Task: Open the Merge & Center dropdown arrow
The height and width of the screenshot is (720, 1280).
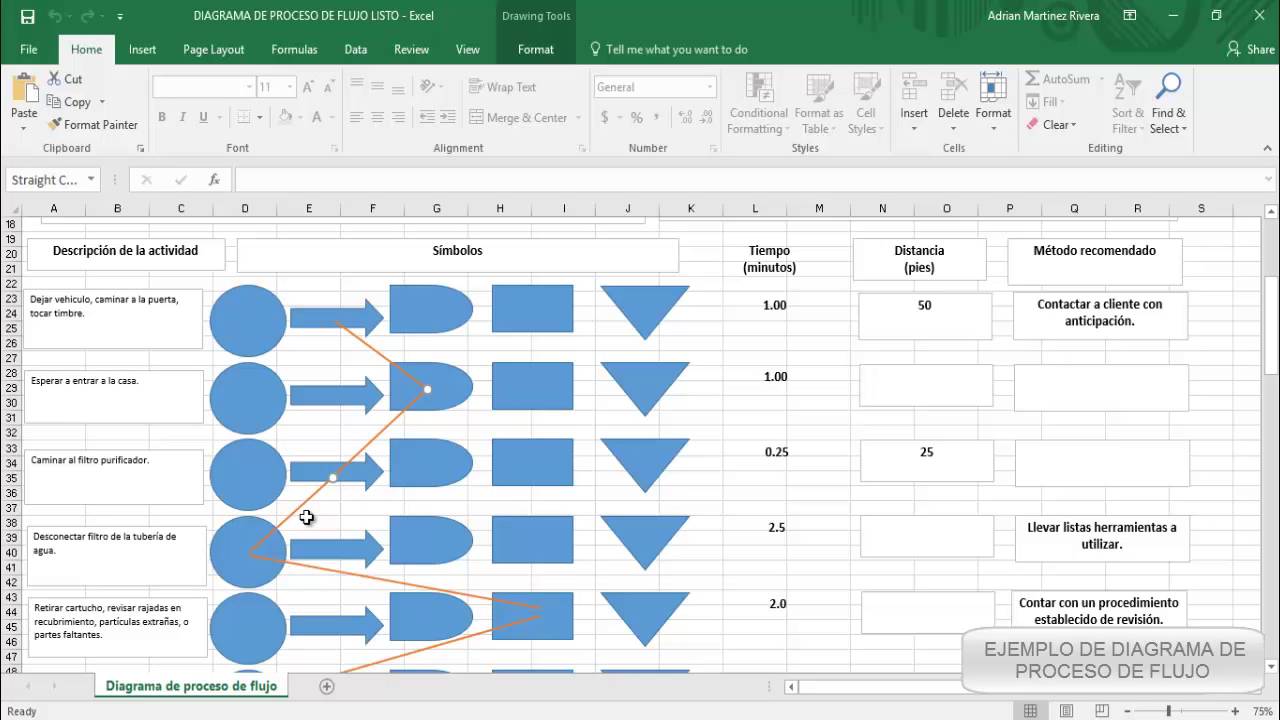Action: click(578, 118)
